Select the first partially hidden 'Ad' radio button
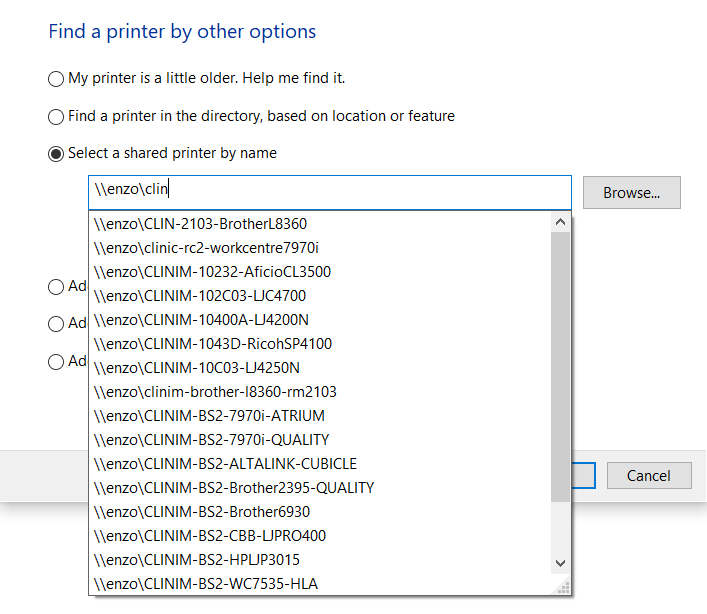 (x=56, y=287)
